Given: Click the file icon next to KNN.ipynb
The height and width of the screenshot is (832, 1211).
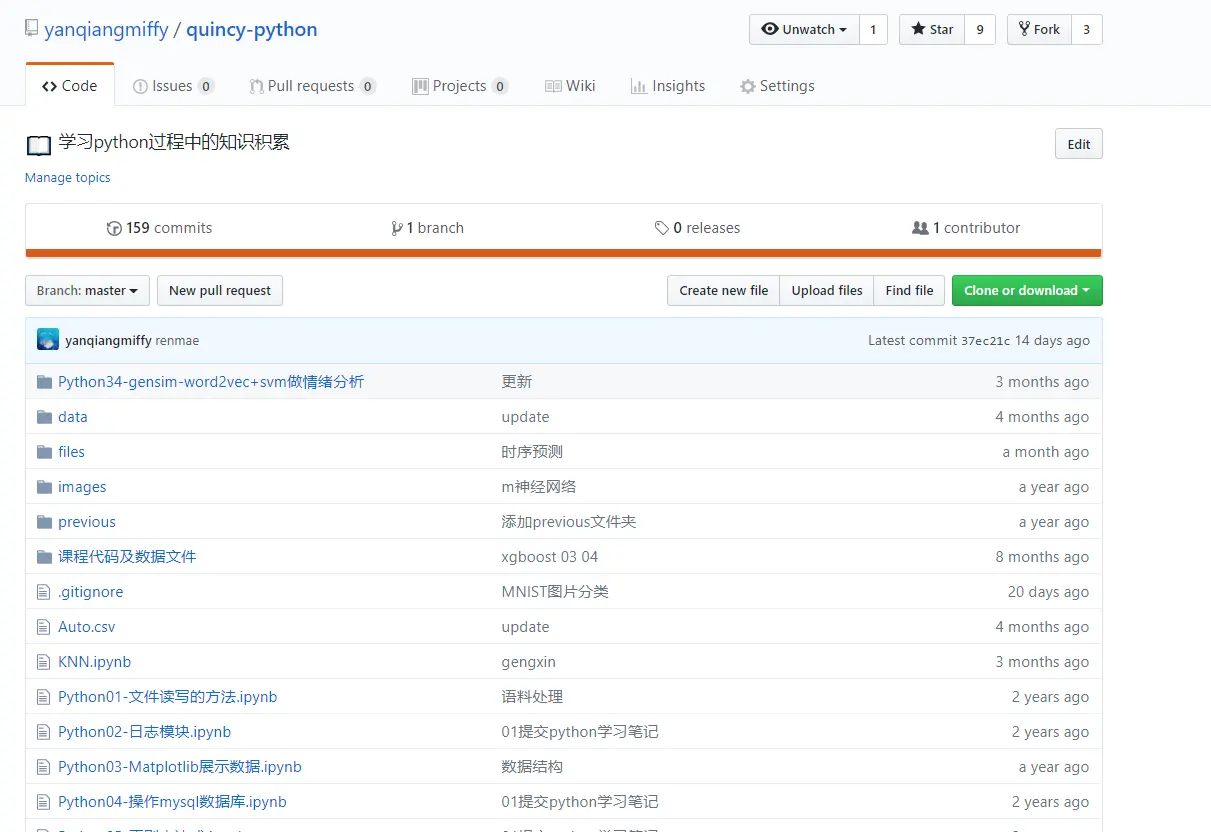Looking at the screenshot, I should point(43,662).
